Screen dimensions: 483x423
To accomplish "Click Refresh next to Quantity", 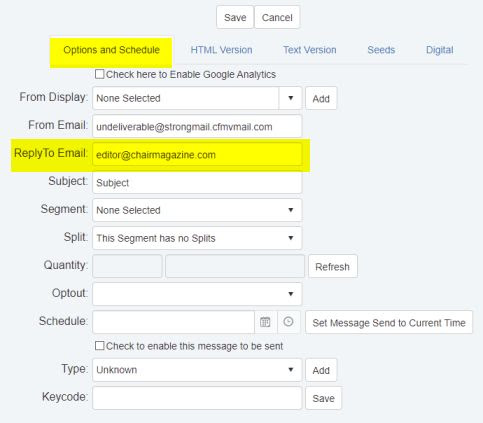I will point(333,266).
